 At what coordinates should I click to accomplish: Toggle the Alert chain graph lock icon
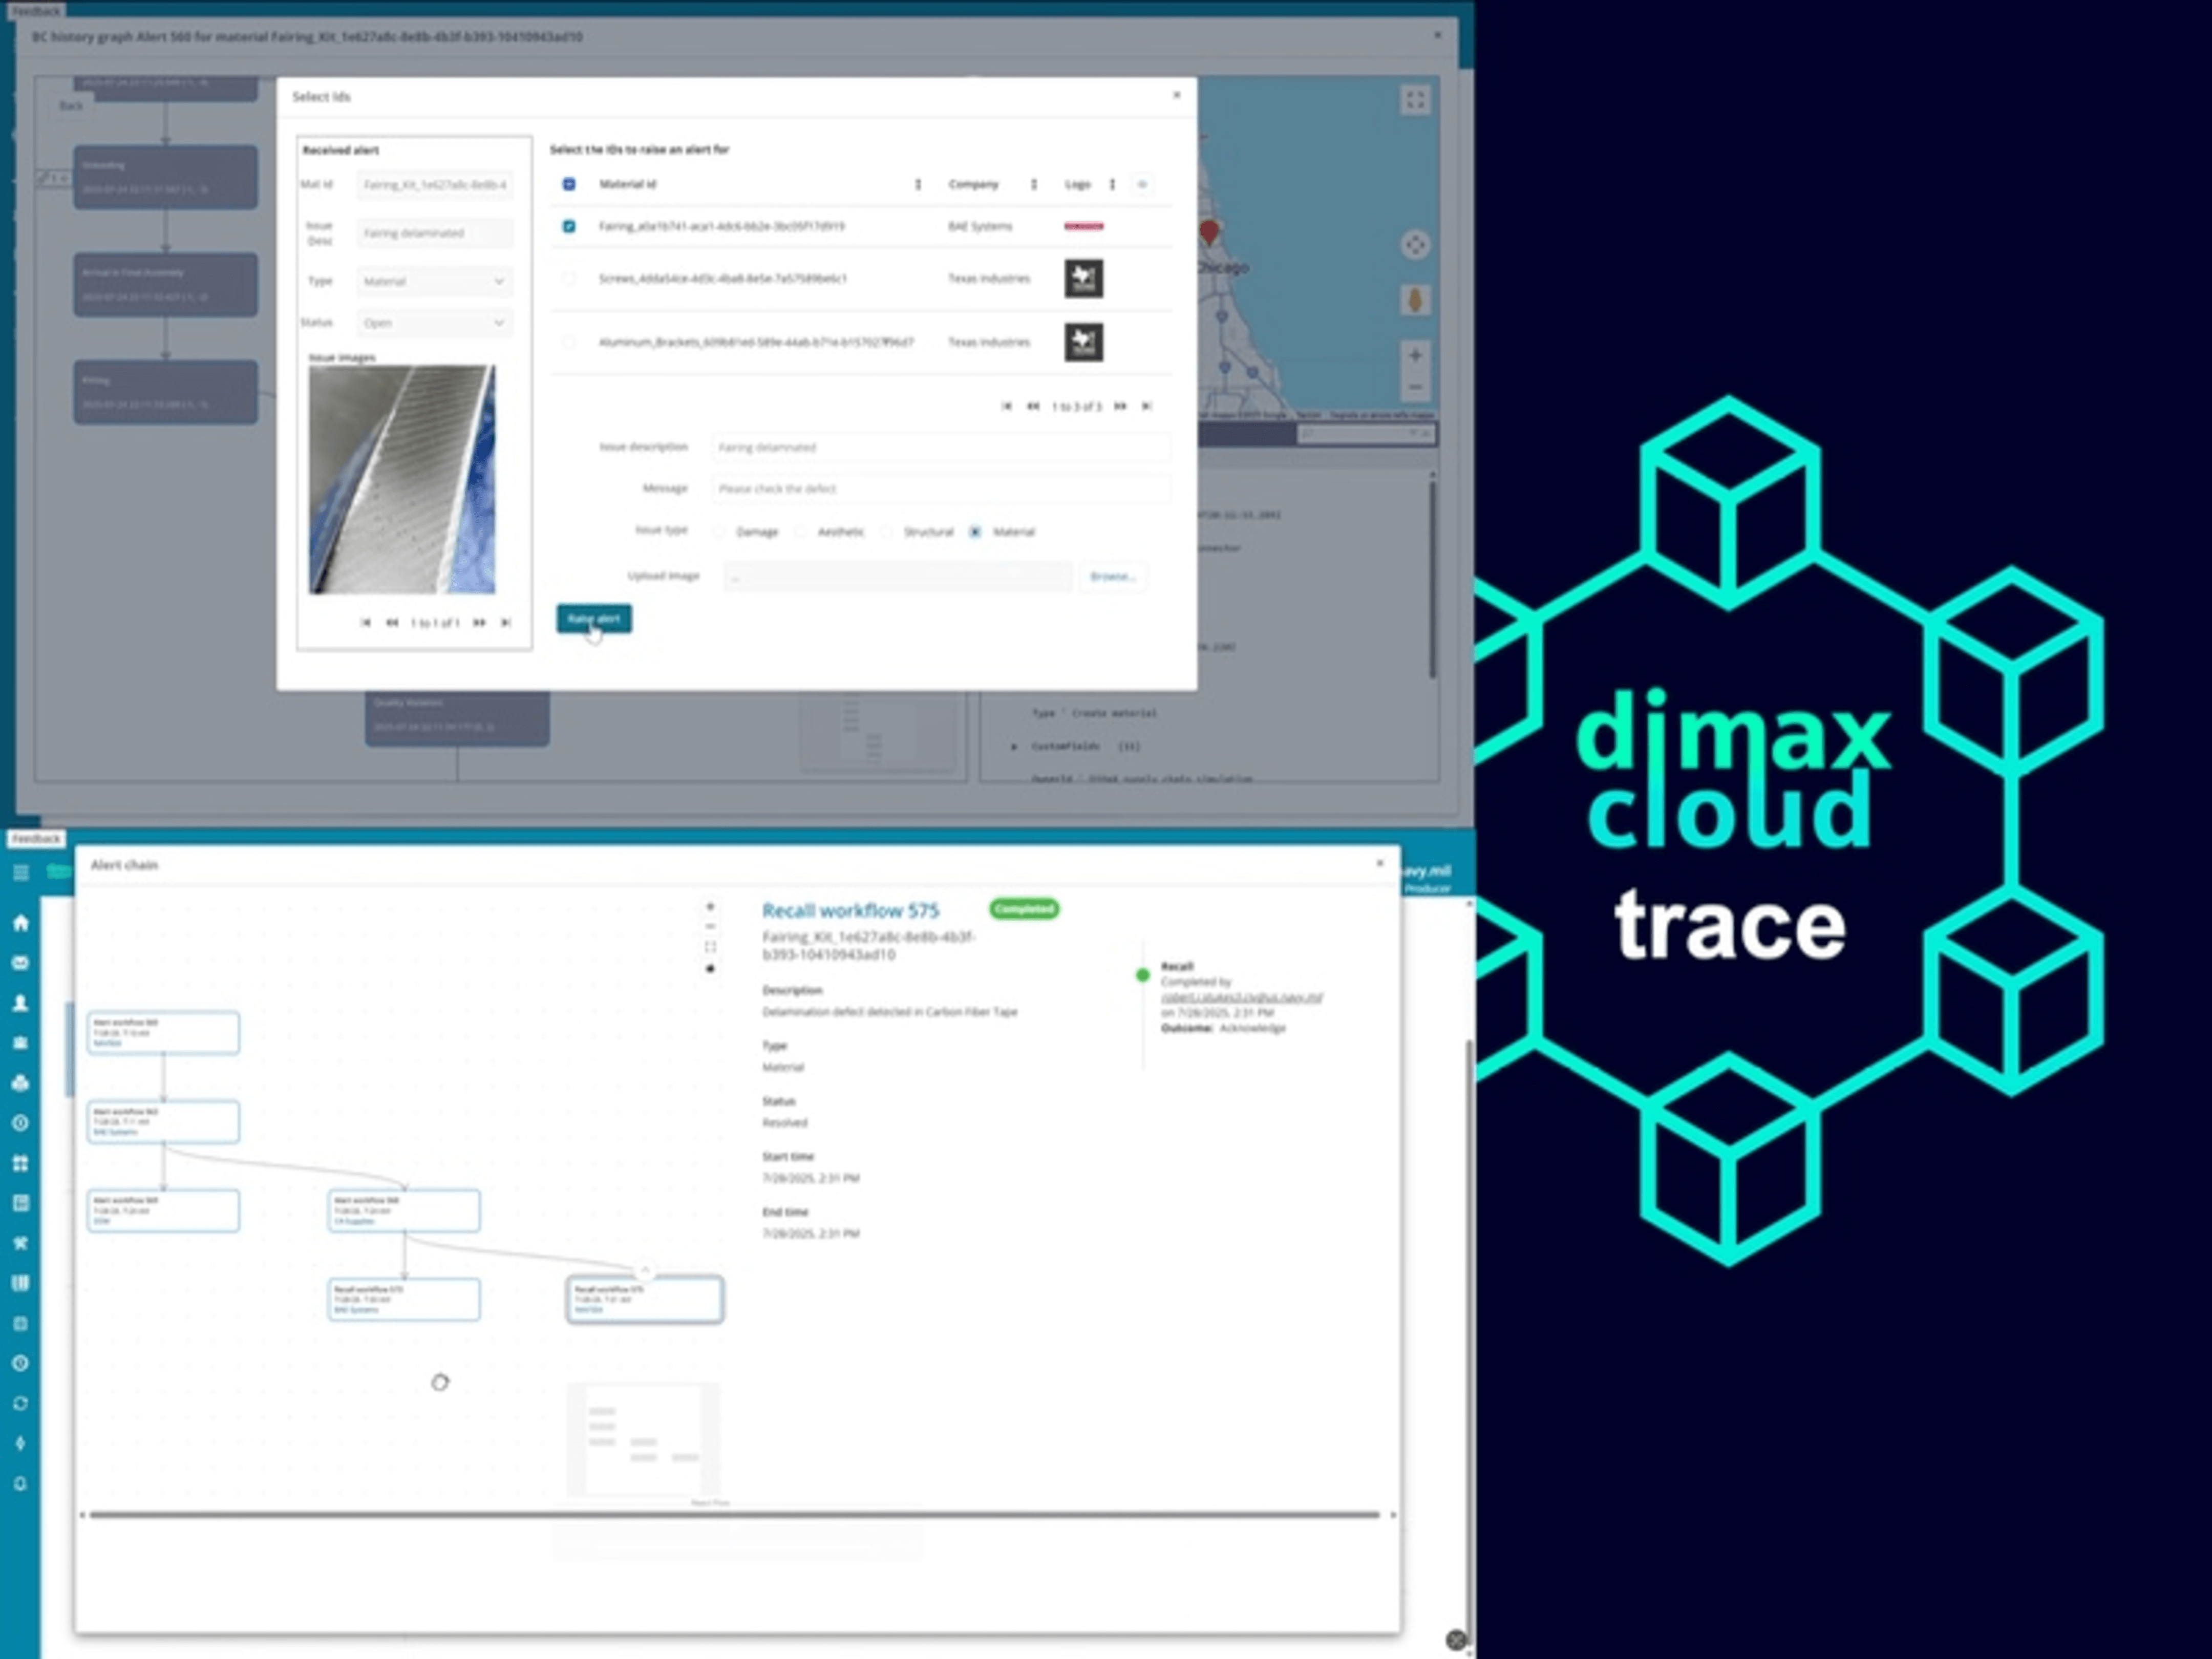tap(710, 968)
